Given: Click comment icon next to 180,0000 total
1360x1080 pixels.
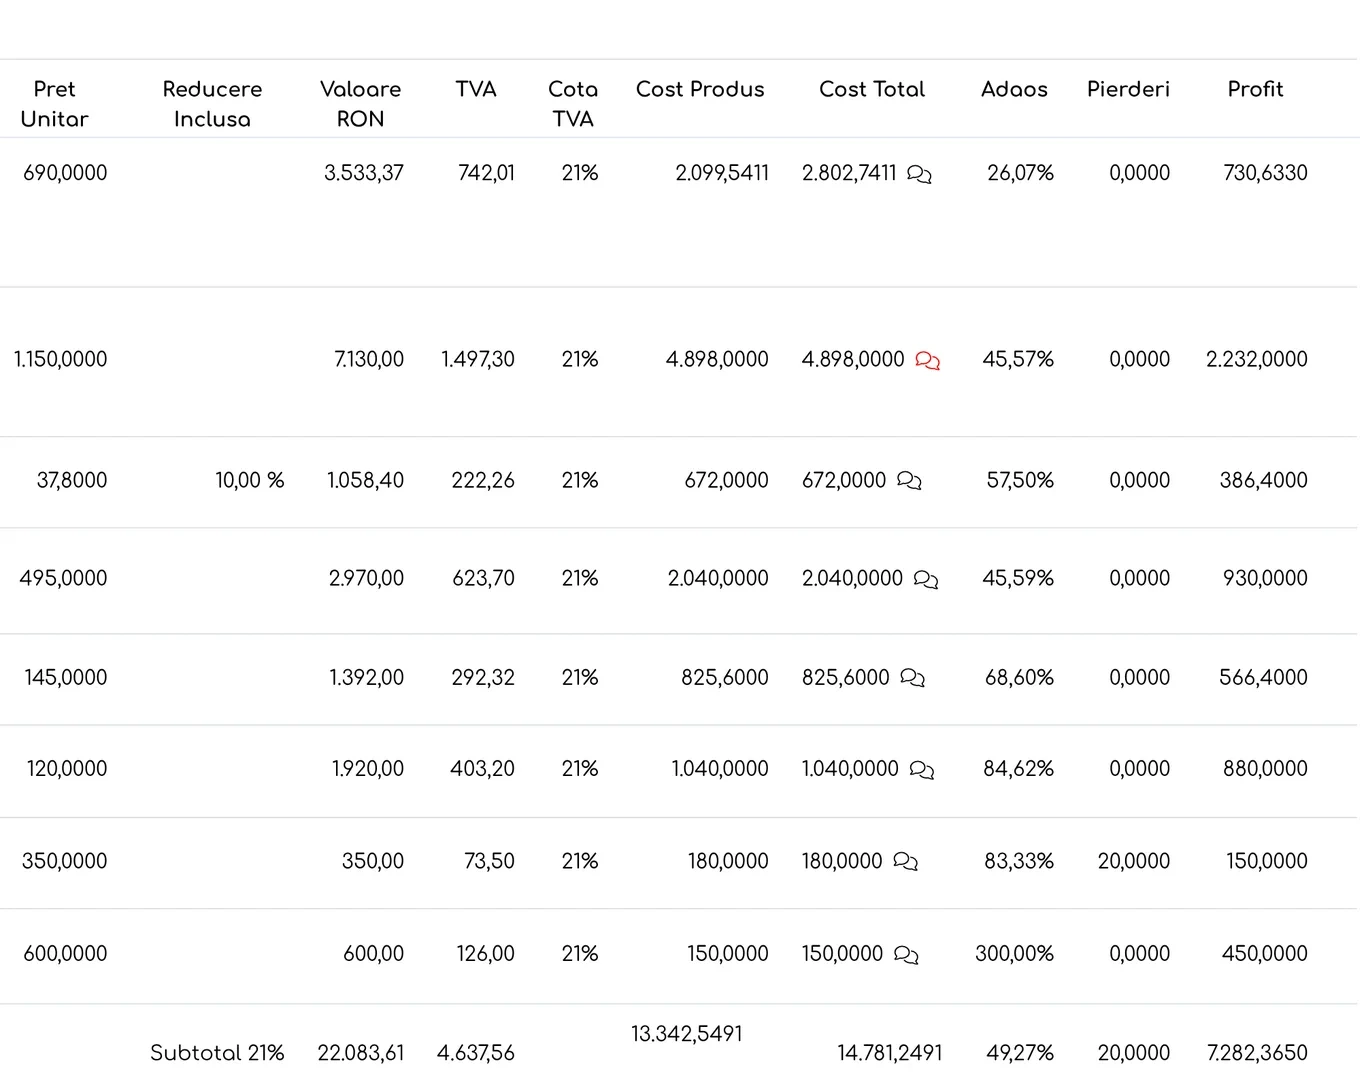Looking at the screenshot, I should [x=905, y=862].
